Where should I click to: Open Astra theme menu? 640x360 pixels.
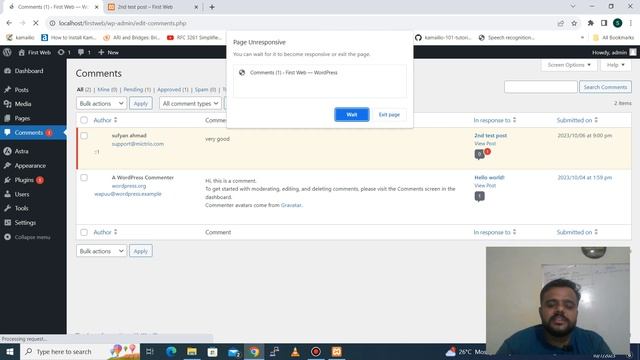coord(22,151)
